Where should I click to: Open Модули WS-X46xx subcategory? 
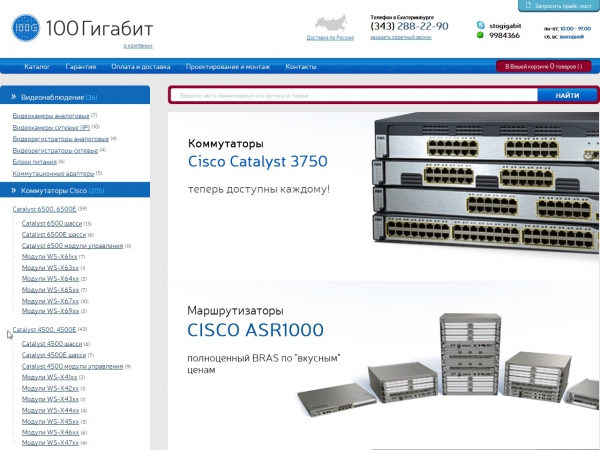[50, 432]
